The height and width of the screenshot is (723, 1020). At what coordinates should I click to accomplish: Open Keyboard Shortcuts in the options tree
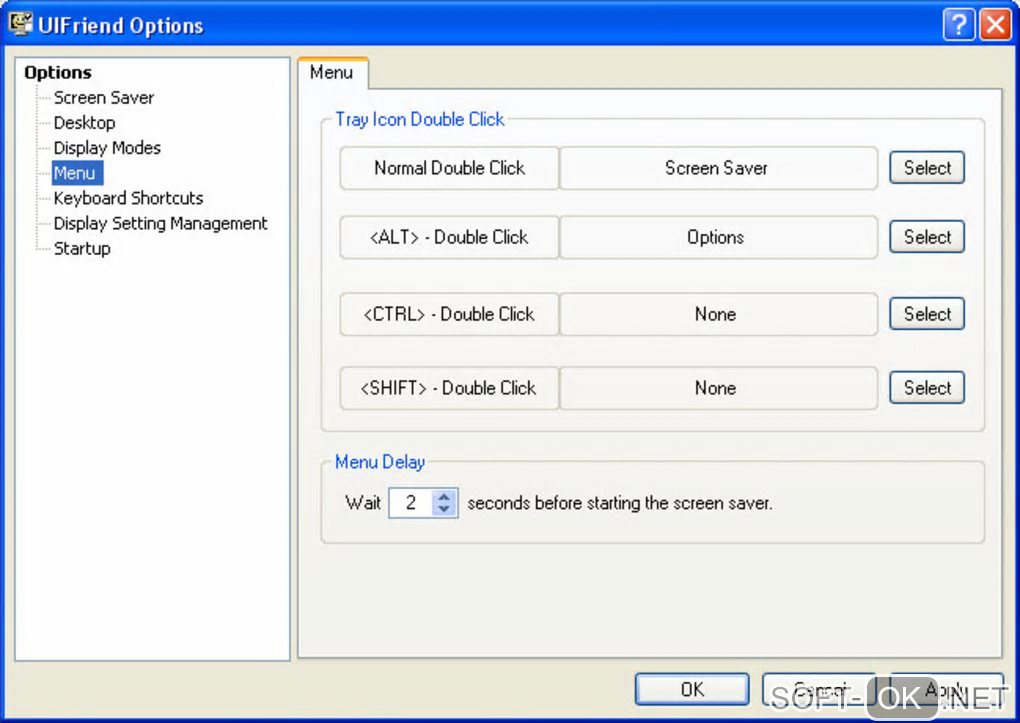click(x=128, y=198)
